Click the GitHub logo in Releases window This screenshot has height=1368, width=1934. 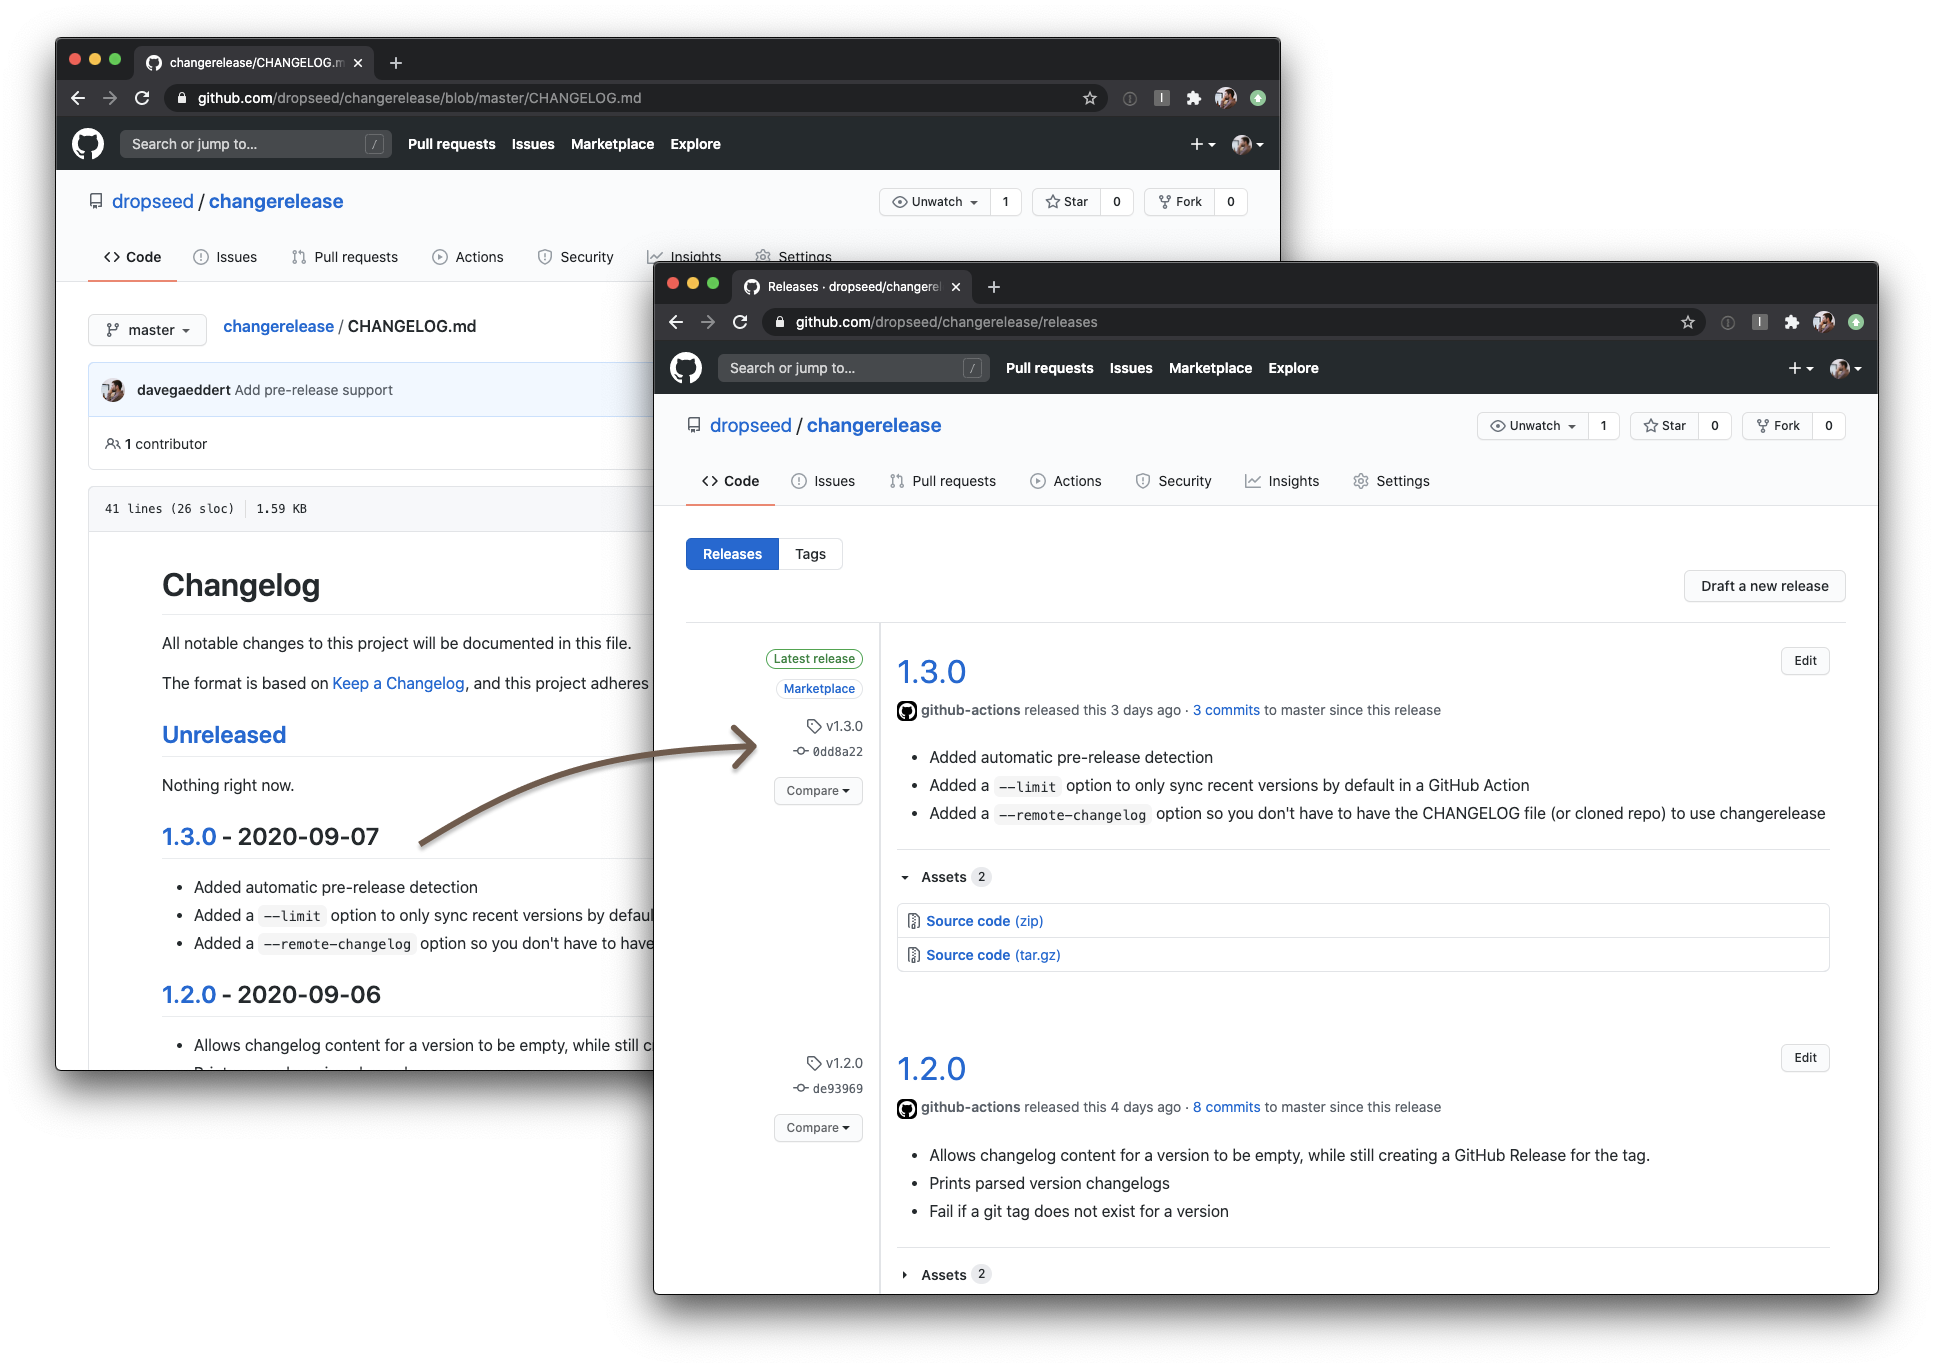(x=686, y=368)
